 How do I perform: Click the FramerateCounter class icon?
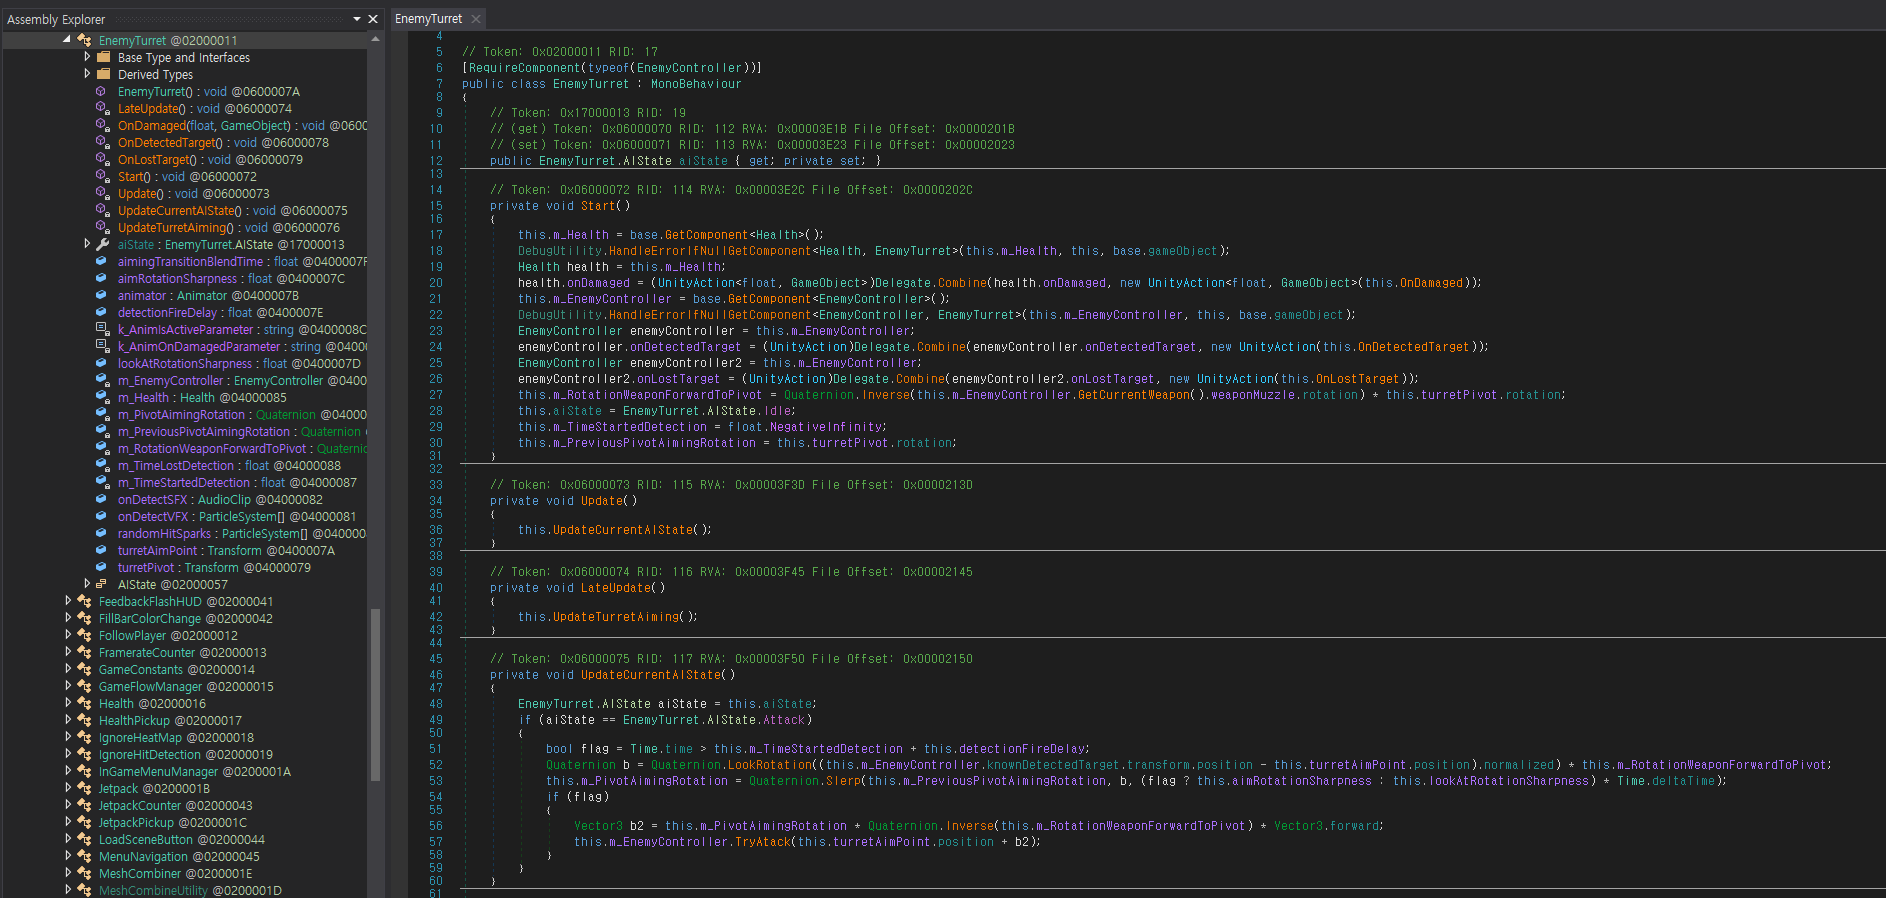(x=84, y=652)
